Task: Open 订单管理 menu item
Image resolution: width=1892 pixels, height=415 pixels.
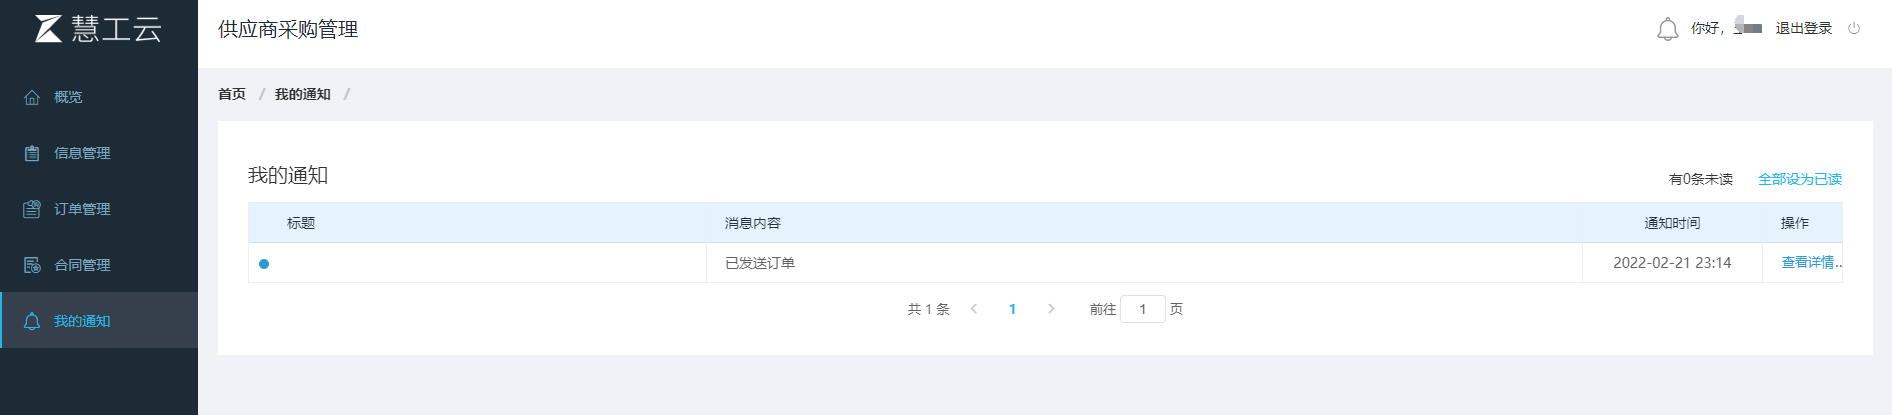Action: click(82, 209)
